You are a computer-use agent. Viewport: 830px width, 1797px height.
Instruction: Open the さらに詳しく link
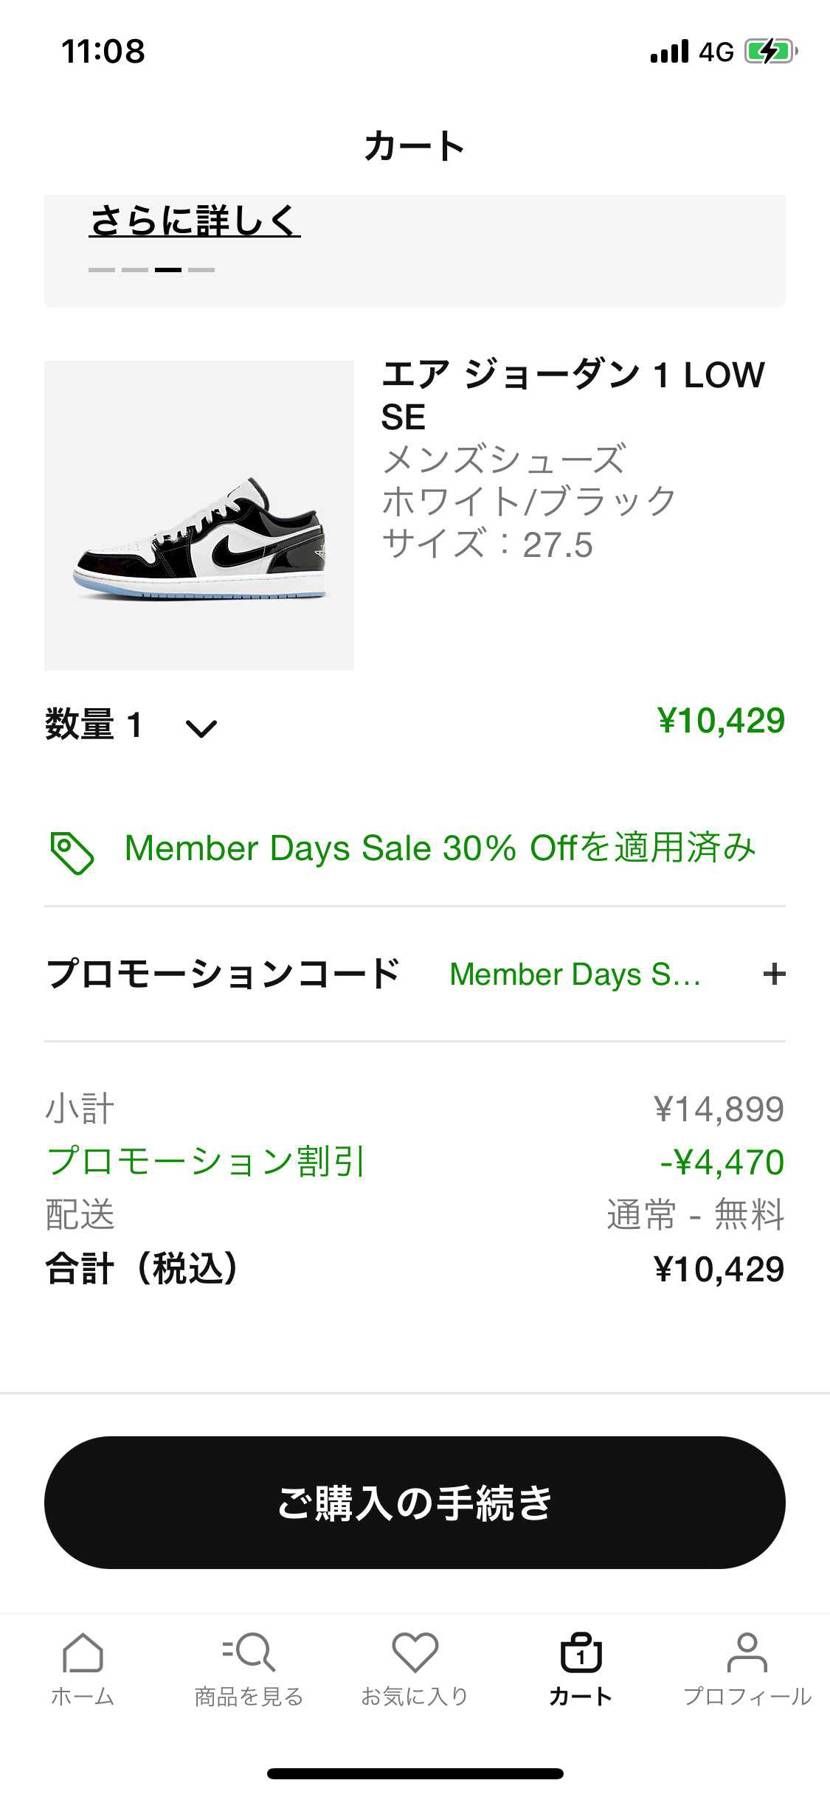click(x=195, y=220)
